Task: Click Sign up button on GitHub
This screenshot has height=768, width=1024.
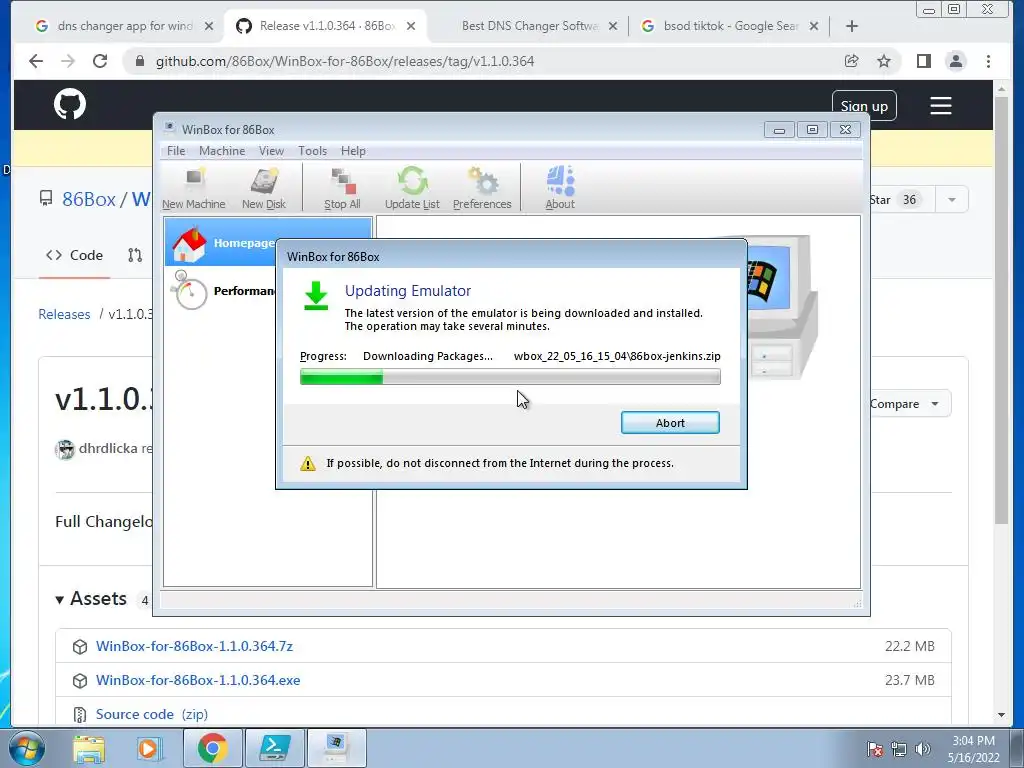Action: pyautogui.click(x=864, y=106)
